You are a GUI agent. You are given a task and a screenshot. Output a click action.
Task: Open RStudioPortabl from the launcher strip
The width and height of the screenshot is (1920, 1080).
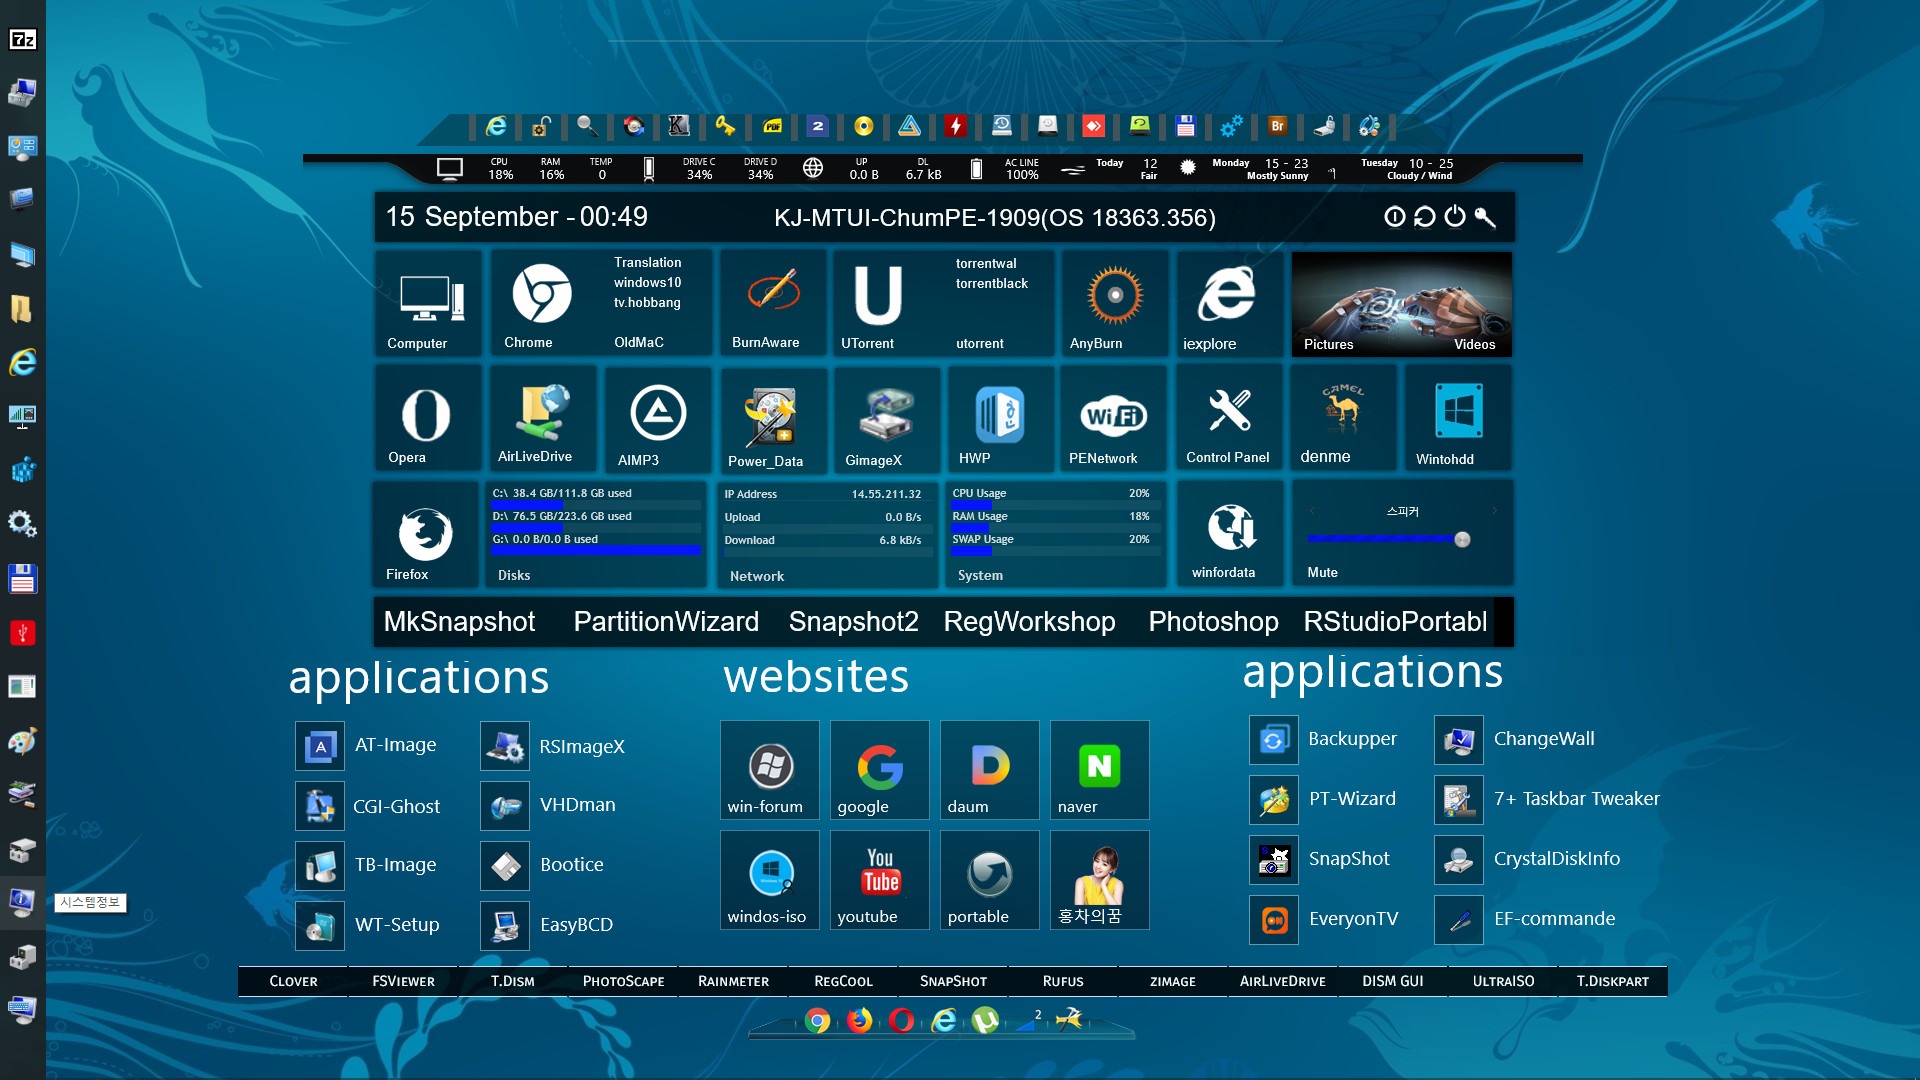tap(1395, 622)
